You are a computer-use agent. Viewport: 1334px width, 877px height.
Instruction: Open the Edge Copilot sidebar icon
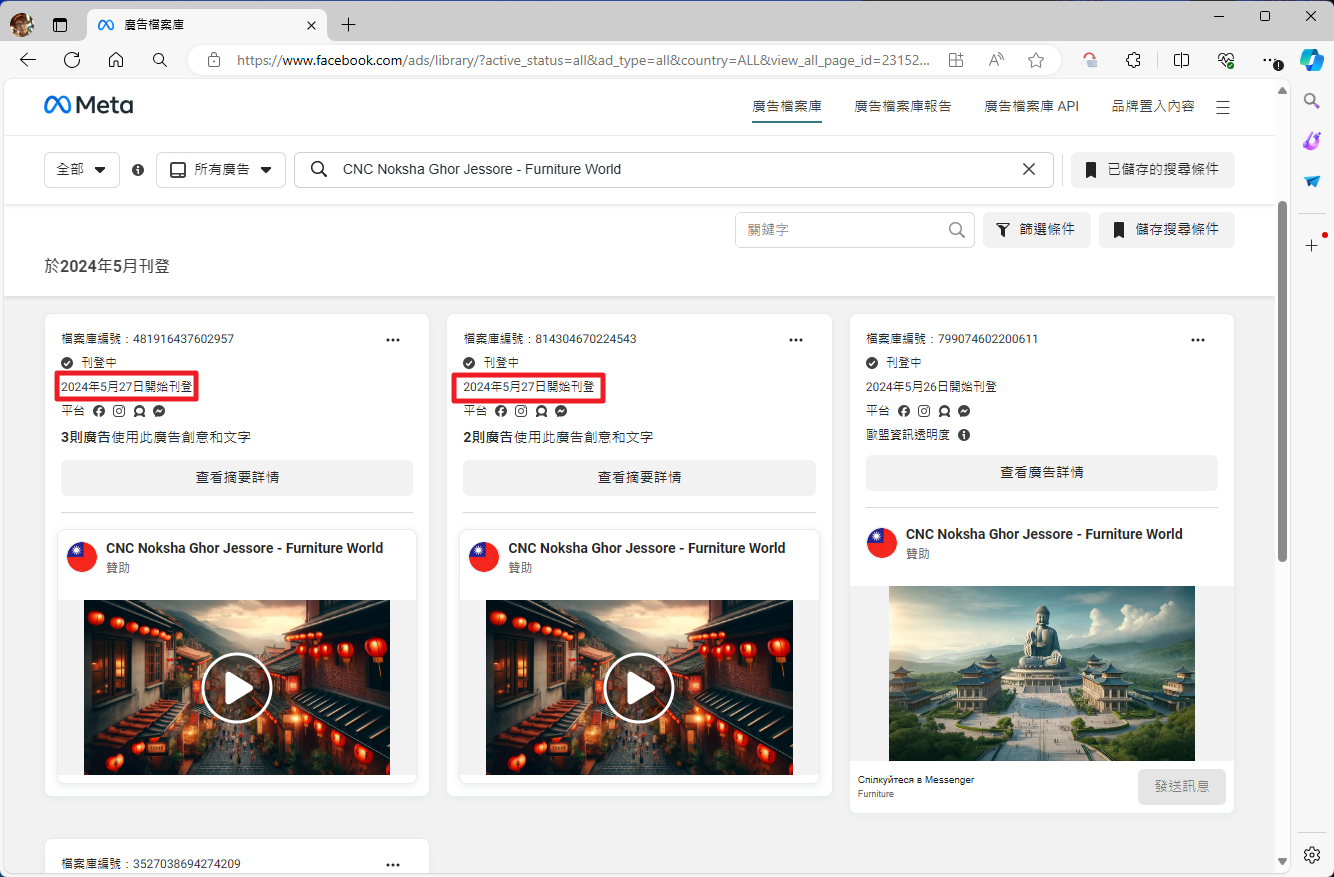(x=1311, y=60)
